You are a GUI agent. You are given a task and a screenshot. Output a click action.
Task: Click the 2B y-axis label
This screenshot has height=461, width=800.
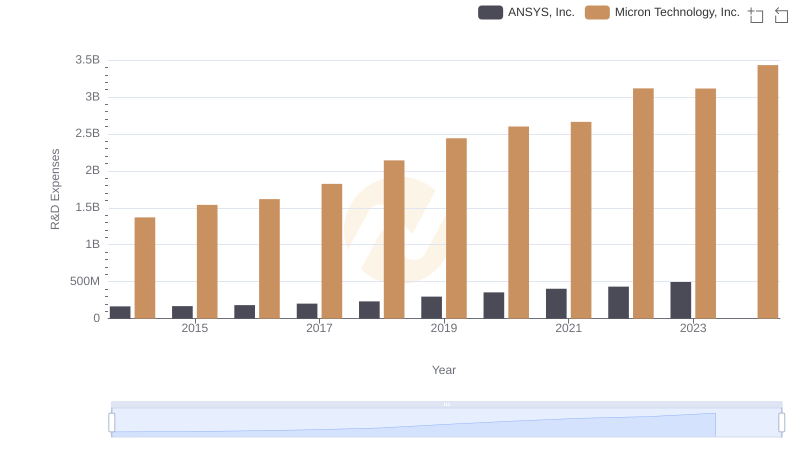[x=92, y=170]
